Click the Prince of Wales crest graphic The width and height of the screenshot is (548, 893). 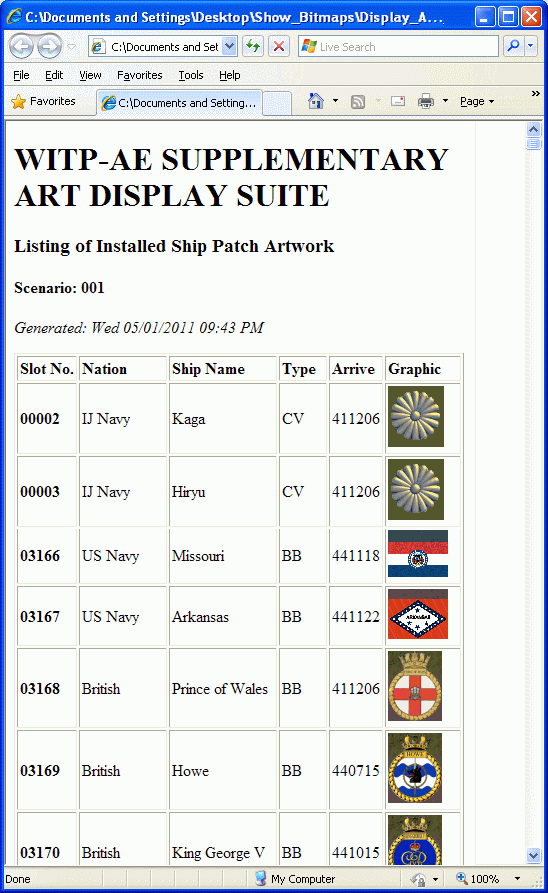[415, 686]
